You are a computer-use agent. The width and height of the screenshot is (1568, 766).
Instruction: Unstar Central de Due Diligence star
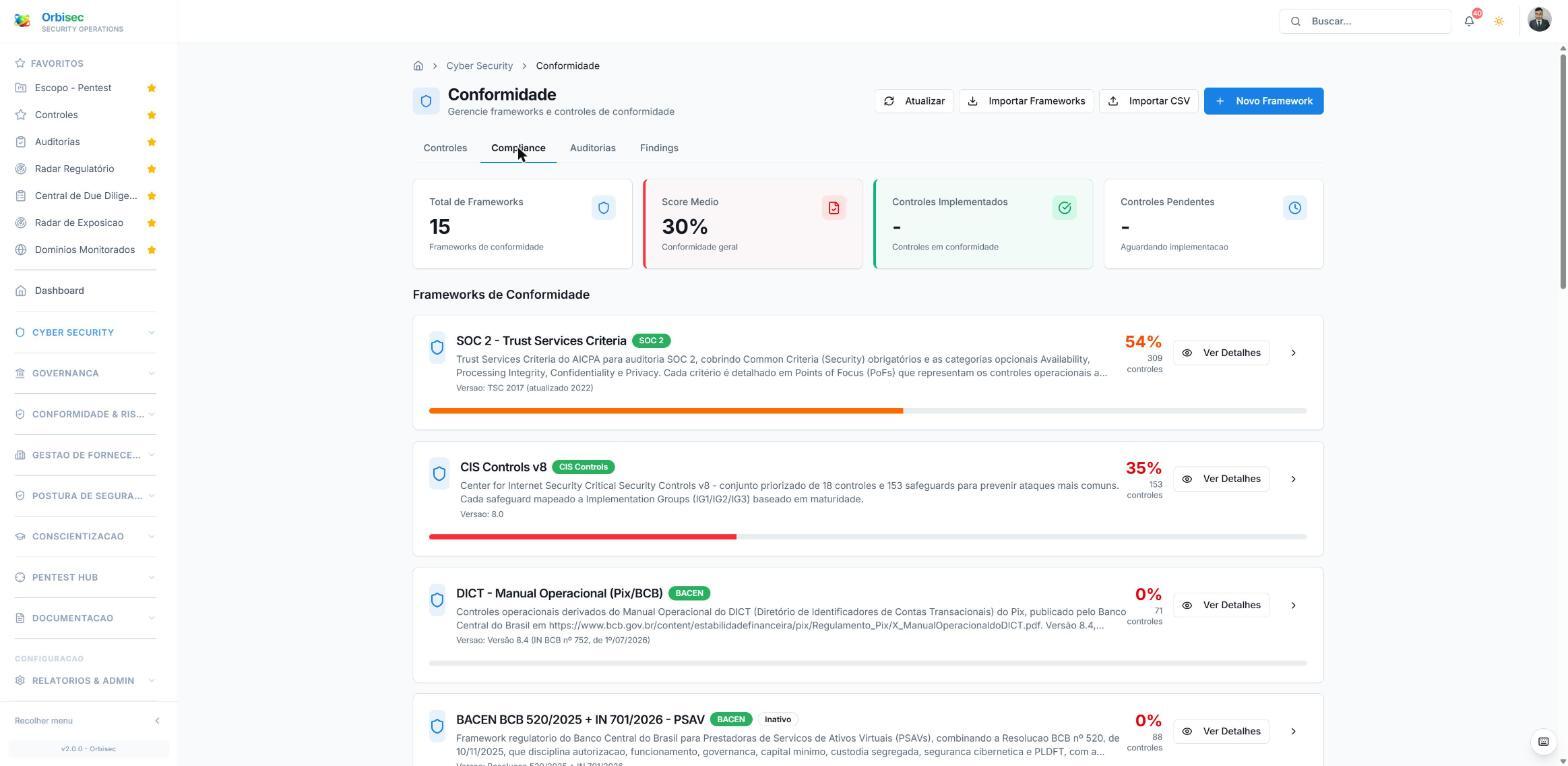152,196
